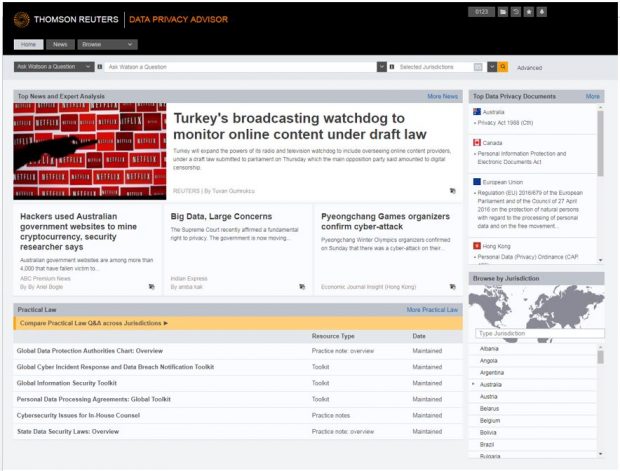The width and height of the screenshot is (620, 471).
Task: Click share icon on Pyeongchang article card
Action: [x=451, y=287]
